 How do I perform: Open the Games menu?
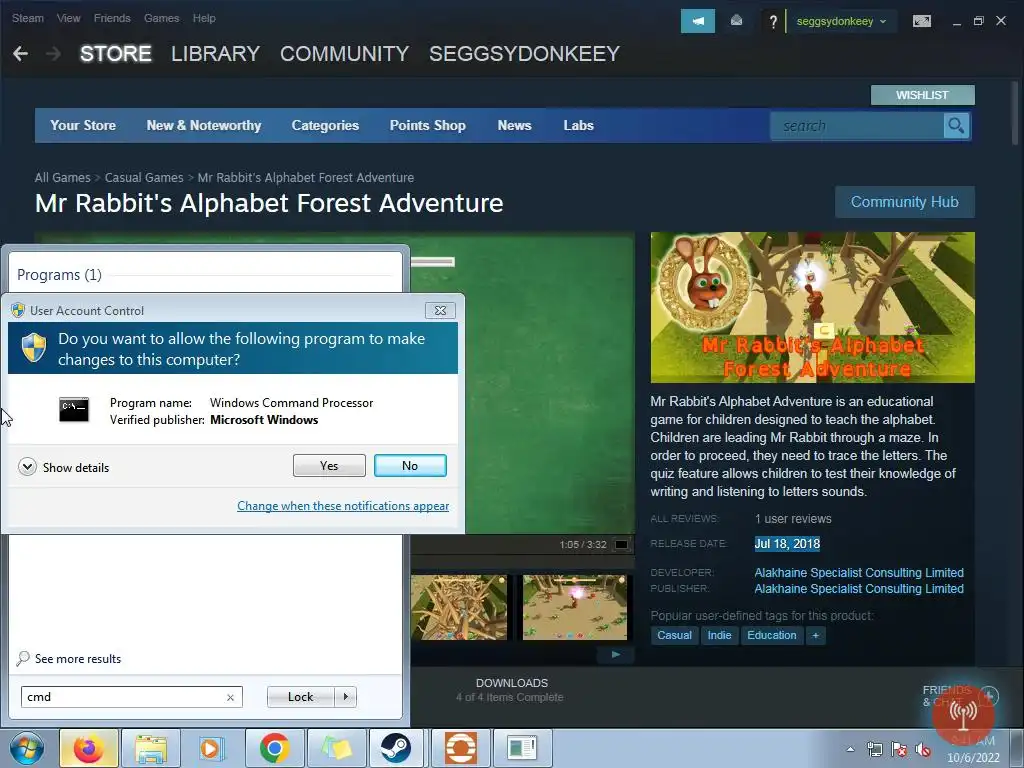coord(161,18)
